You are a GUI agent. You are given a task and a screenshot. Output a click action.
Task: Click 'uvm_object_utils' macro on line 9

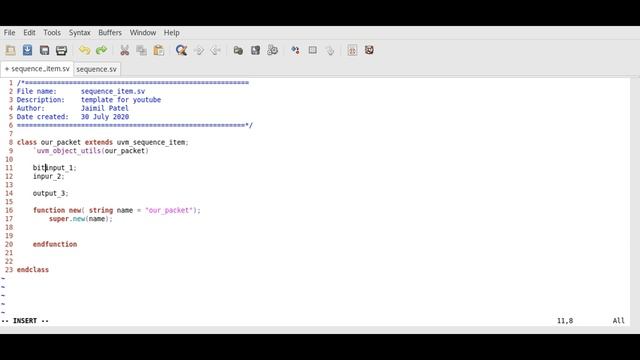tap(69, 151)
